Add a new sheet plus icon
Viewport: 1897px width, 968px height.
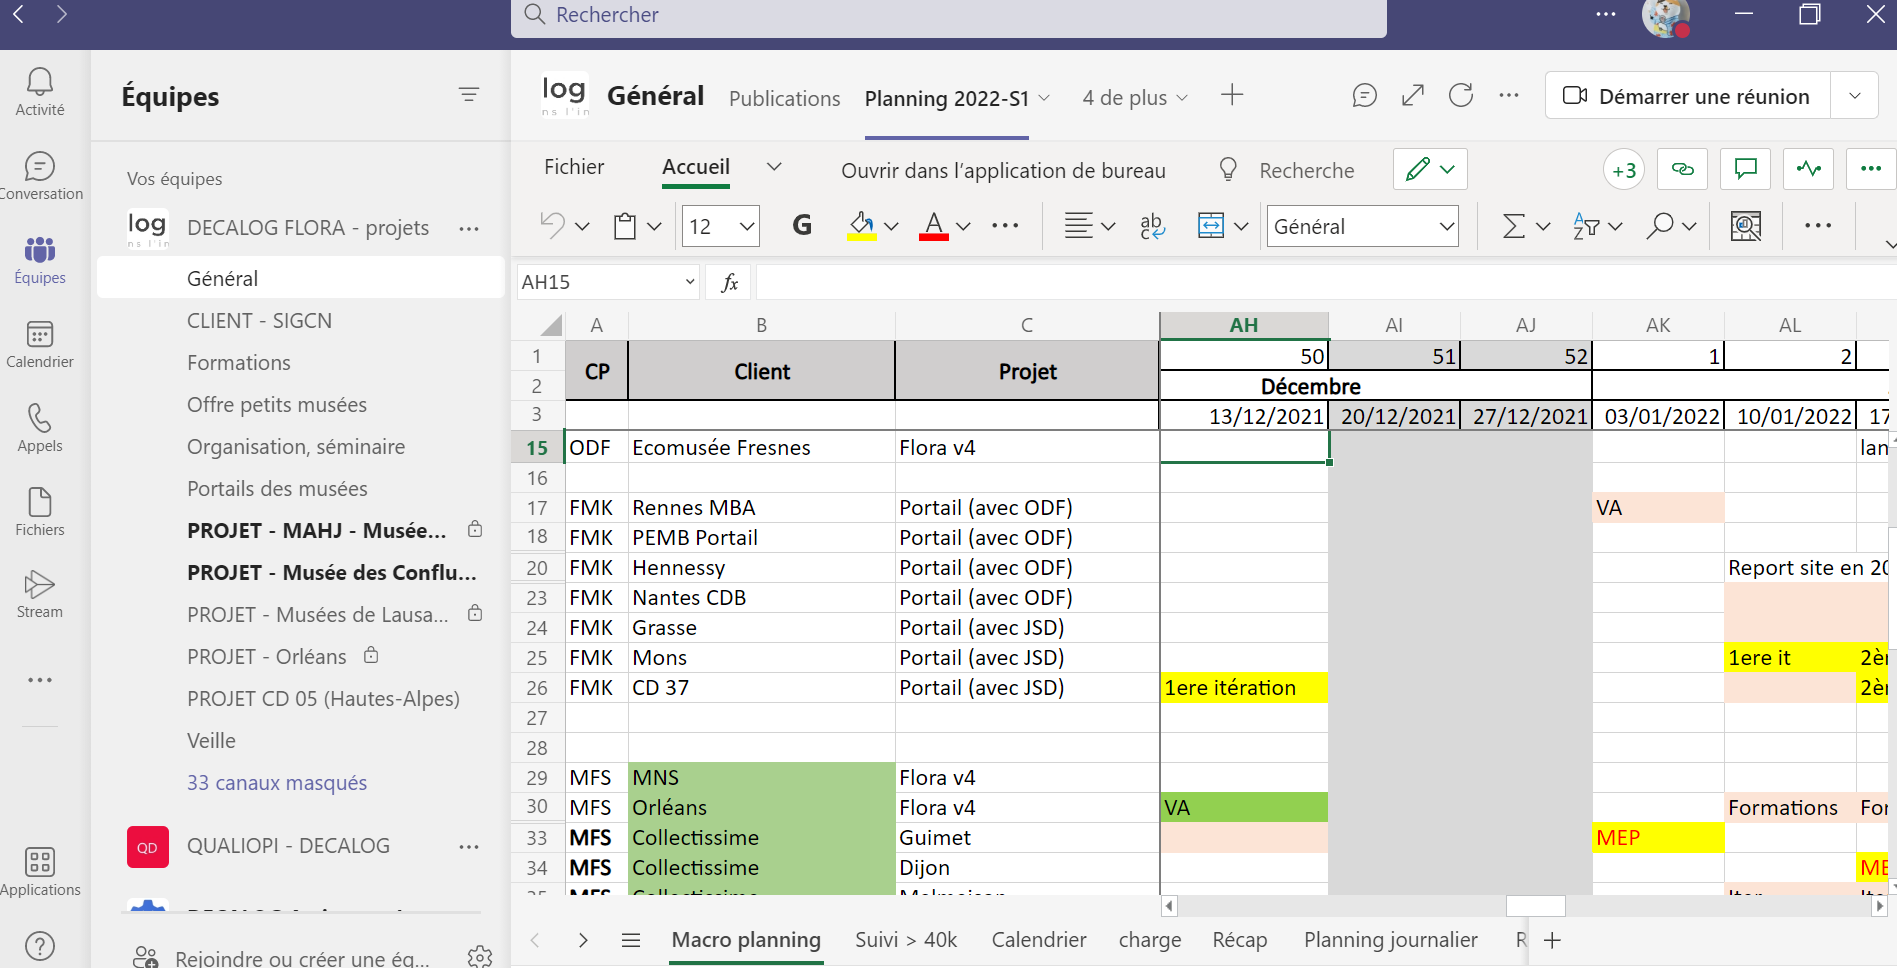pos(1552,940)
